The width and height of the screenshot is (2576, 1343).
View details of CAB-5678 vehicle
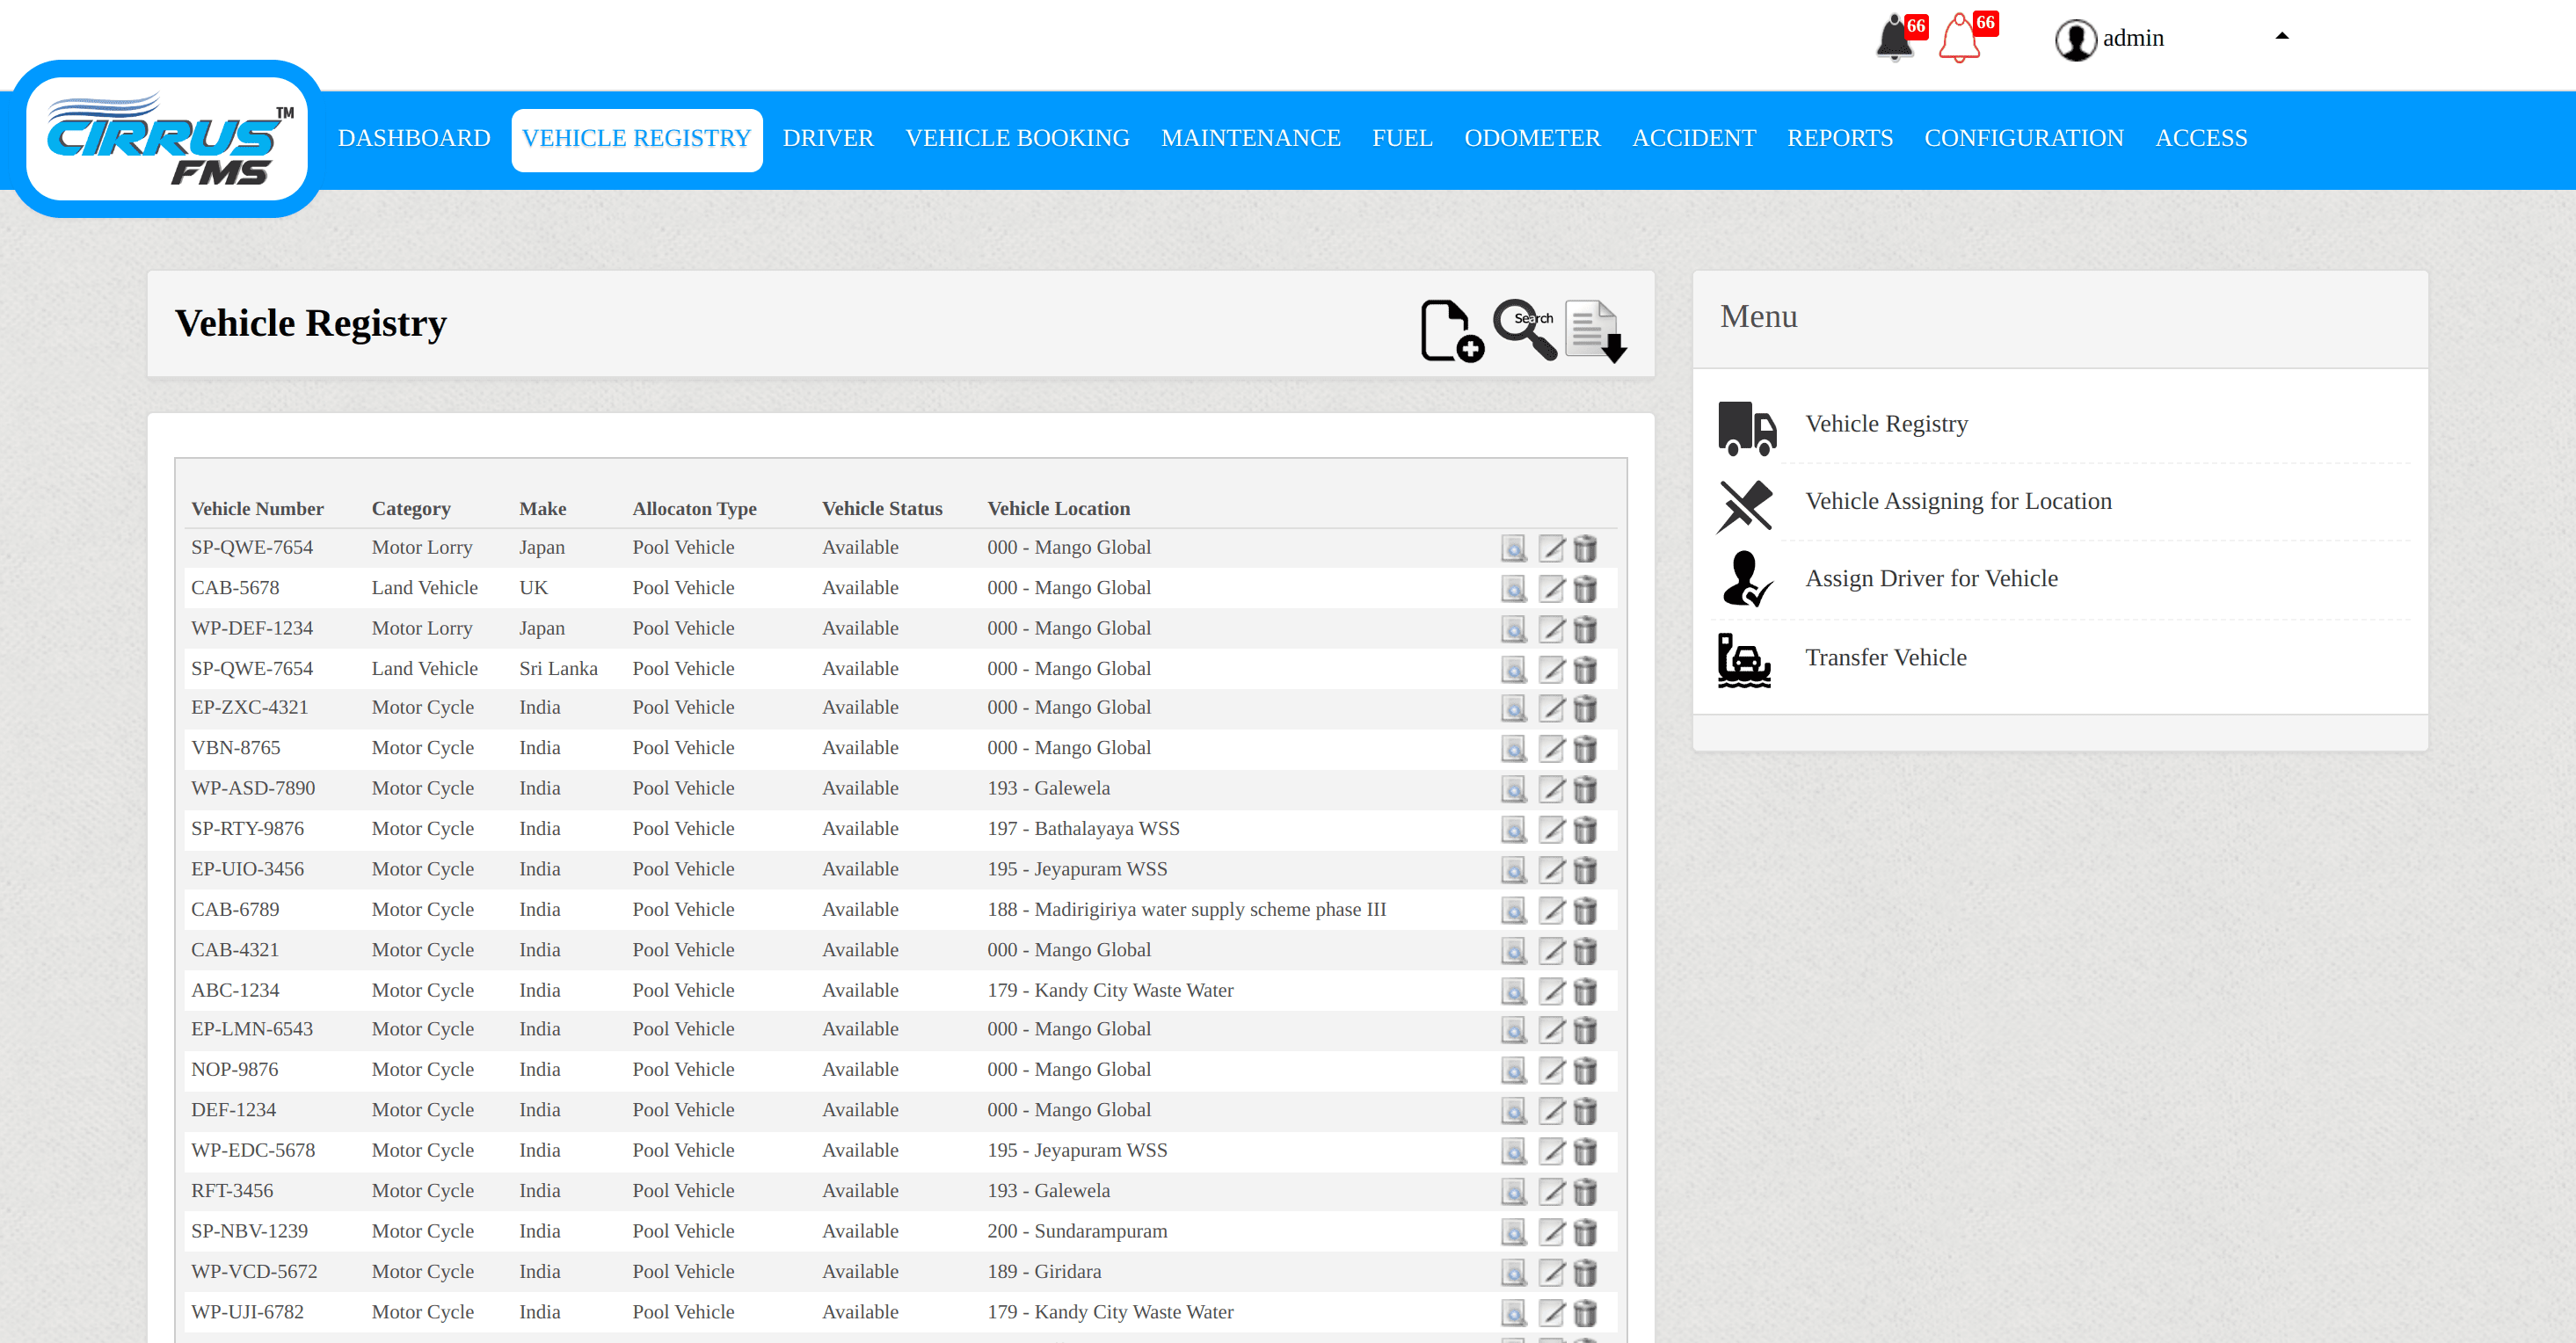pos(1513,589)
